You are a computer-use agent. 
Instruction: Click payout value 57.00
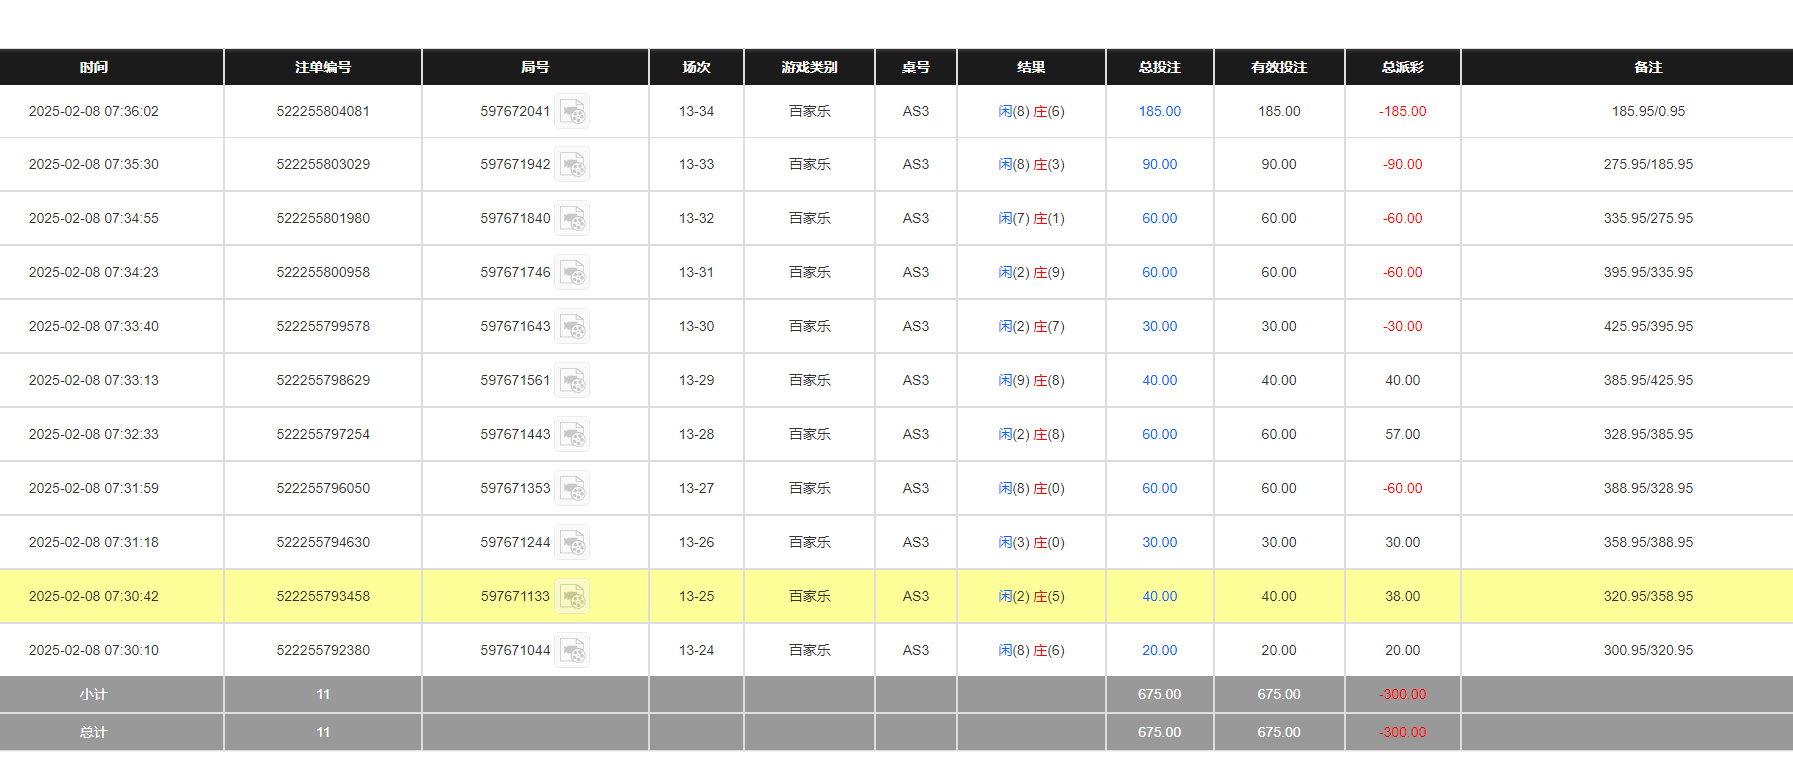point(1403,434)
